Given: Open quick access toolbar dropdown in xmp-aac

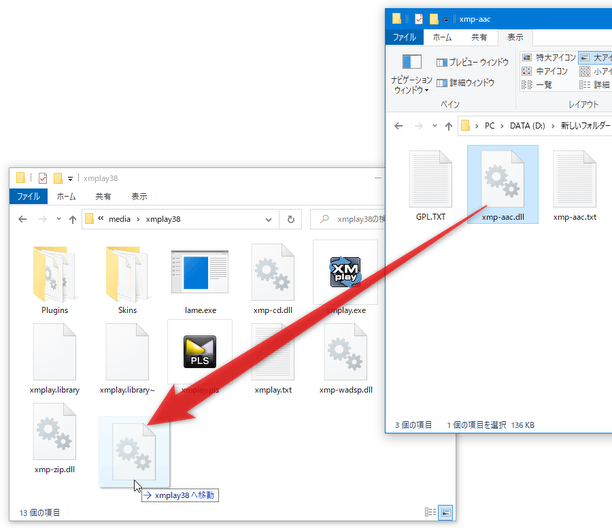Looking at the screenshot, I should [447, 19].
